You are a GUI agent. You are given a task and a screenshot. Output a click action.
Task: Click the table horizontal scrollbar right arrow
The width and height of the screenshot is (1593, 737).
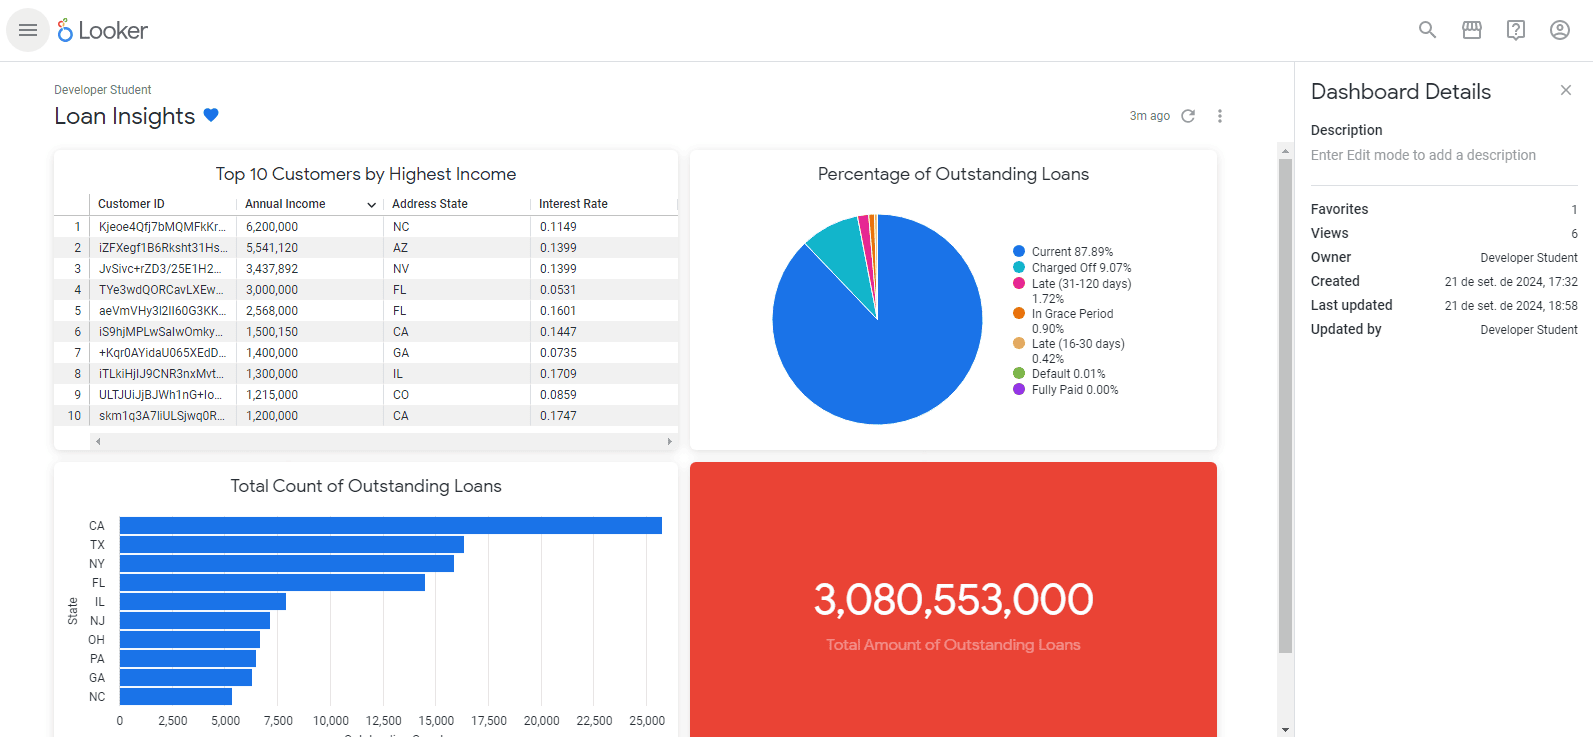[669, 441]
